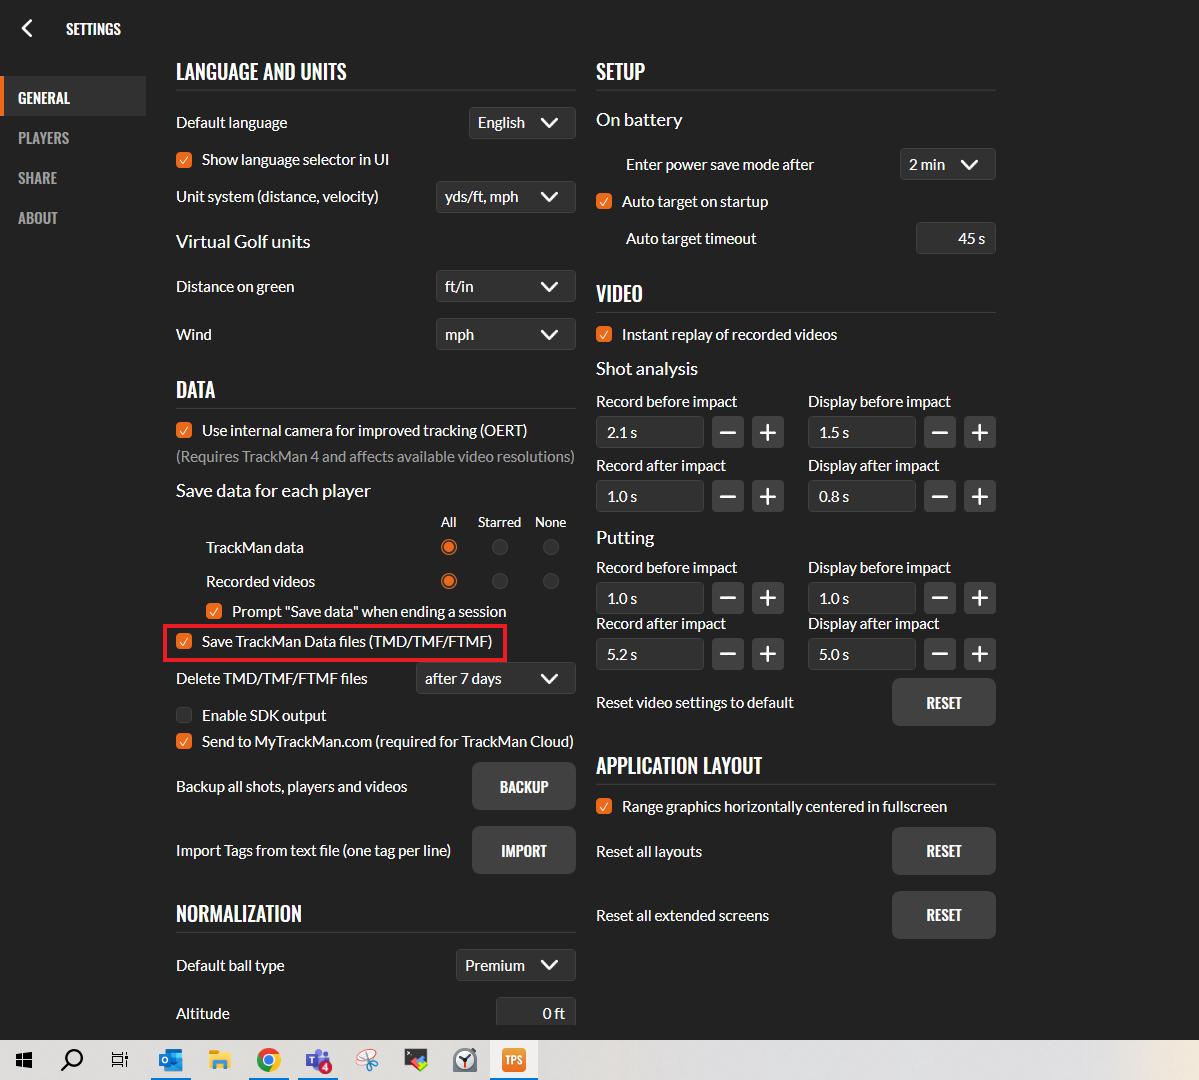
Task: Click the Auto target timeout field
Action: click(x=955, y=238)
